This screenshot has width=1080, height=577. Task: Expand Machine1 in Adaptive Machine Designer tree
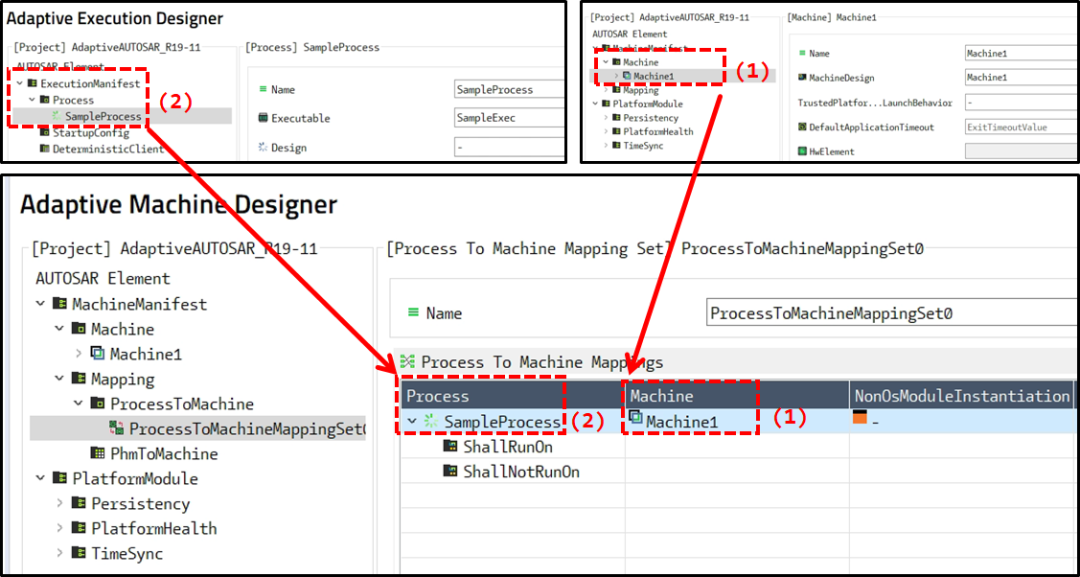(78, 354)
